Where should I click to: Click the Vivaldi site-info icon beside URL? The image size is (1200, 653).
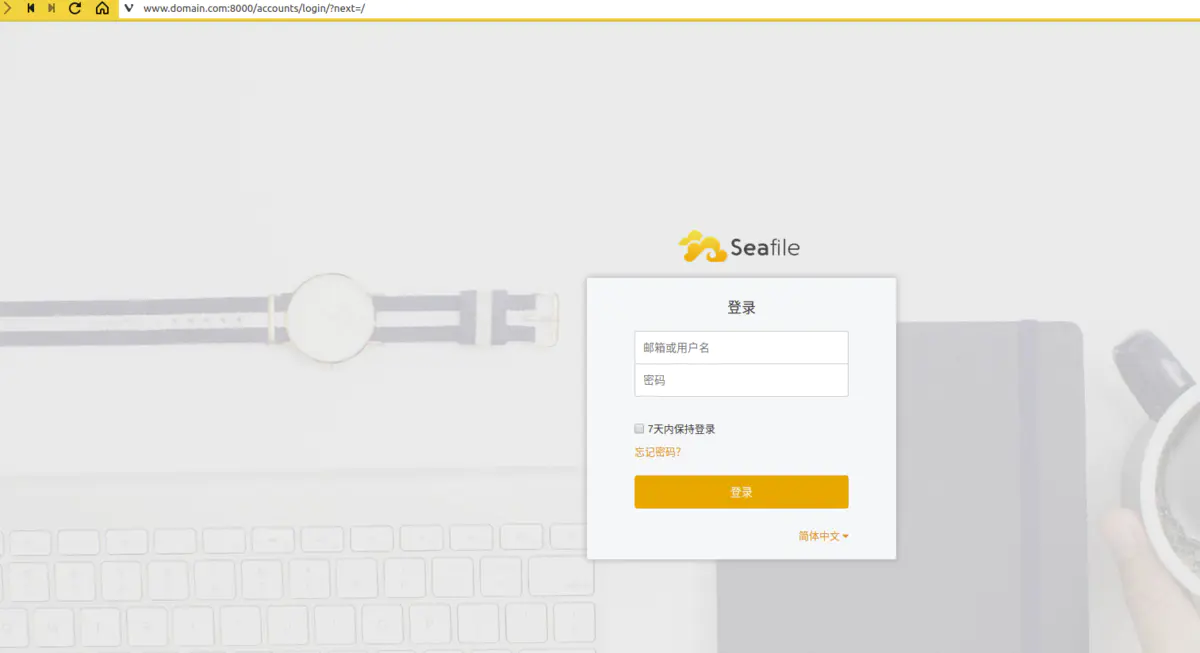tap(129, 8)
